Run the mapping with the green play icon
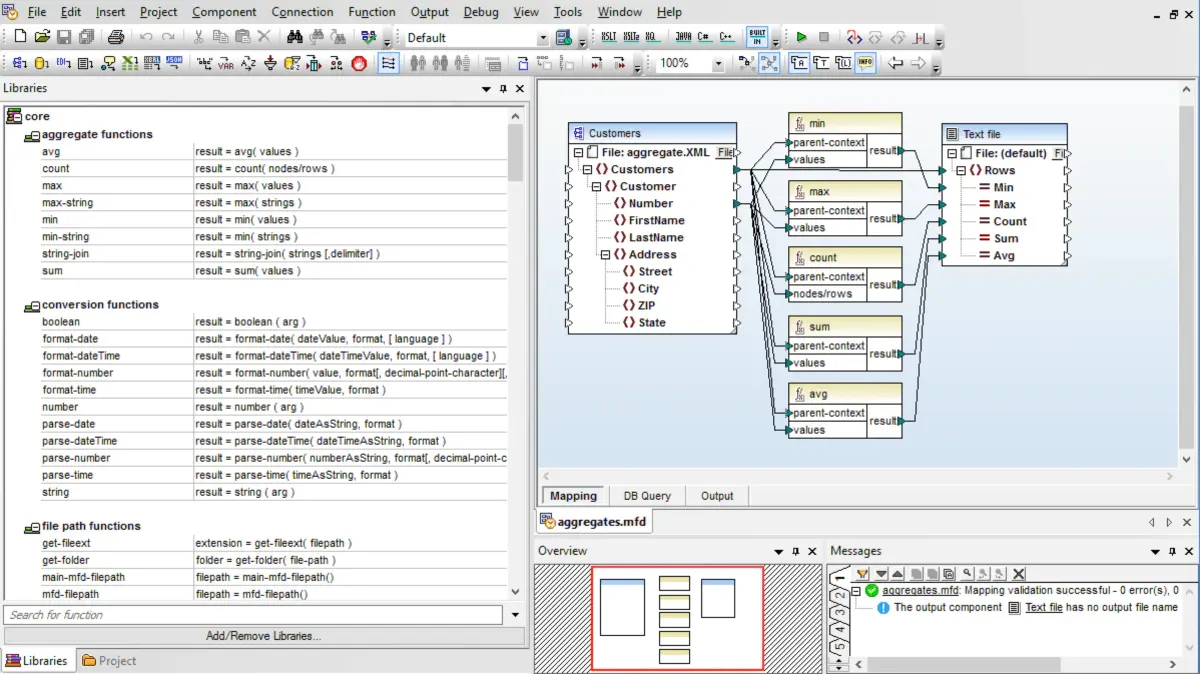 (801, 37)
